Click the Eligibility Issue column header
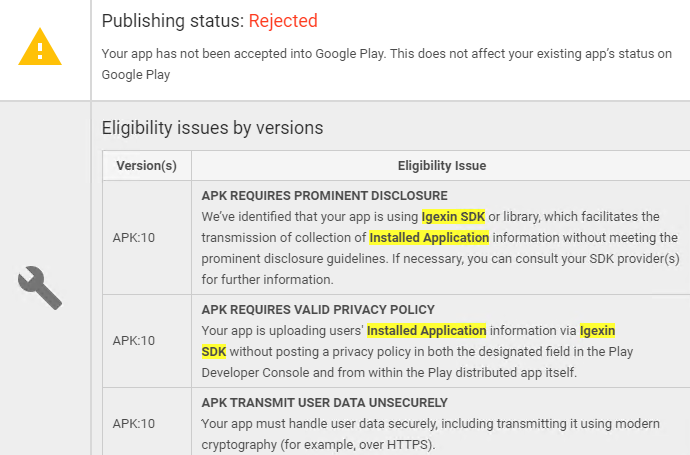Viewport: 690px width, 455px height. [x=442, y=165]
